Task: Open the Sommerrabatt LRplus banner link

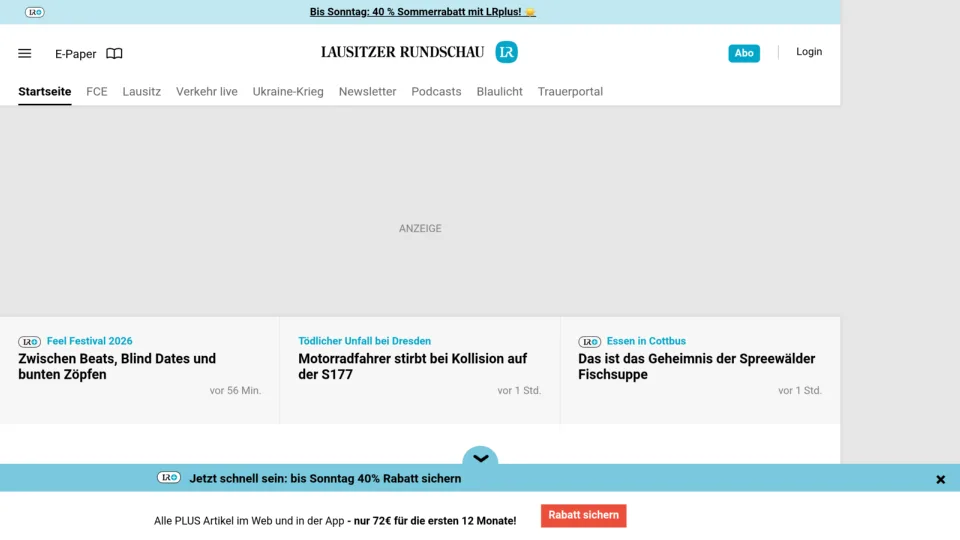Action: (x=422, y=12)
